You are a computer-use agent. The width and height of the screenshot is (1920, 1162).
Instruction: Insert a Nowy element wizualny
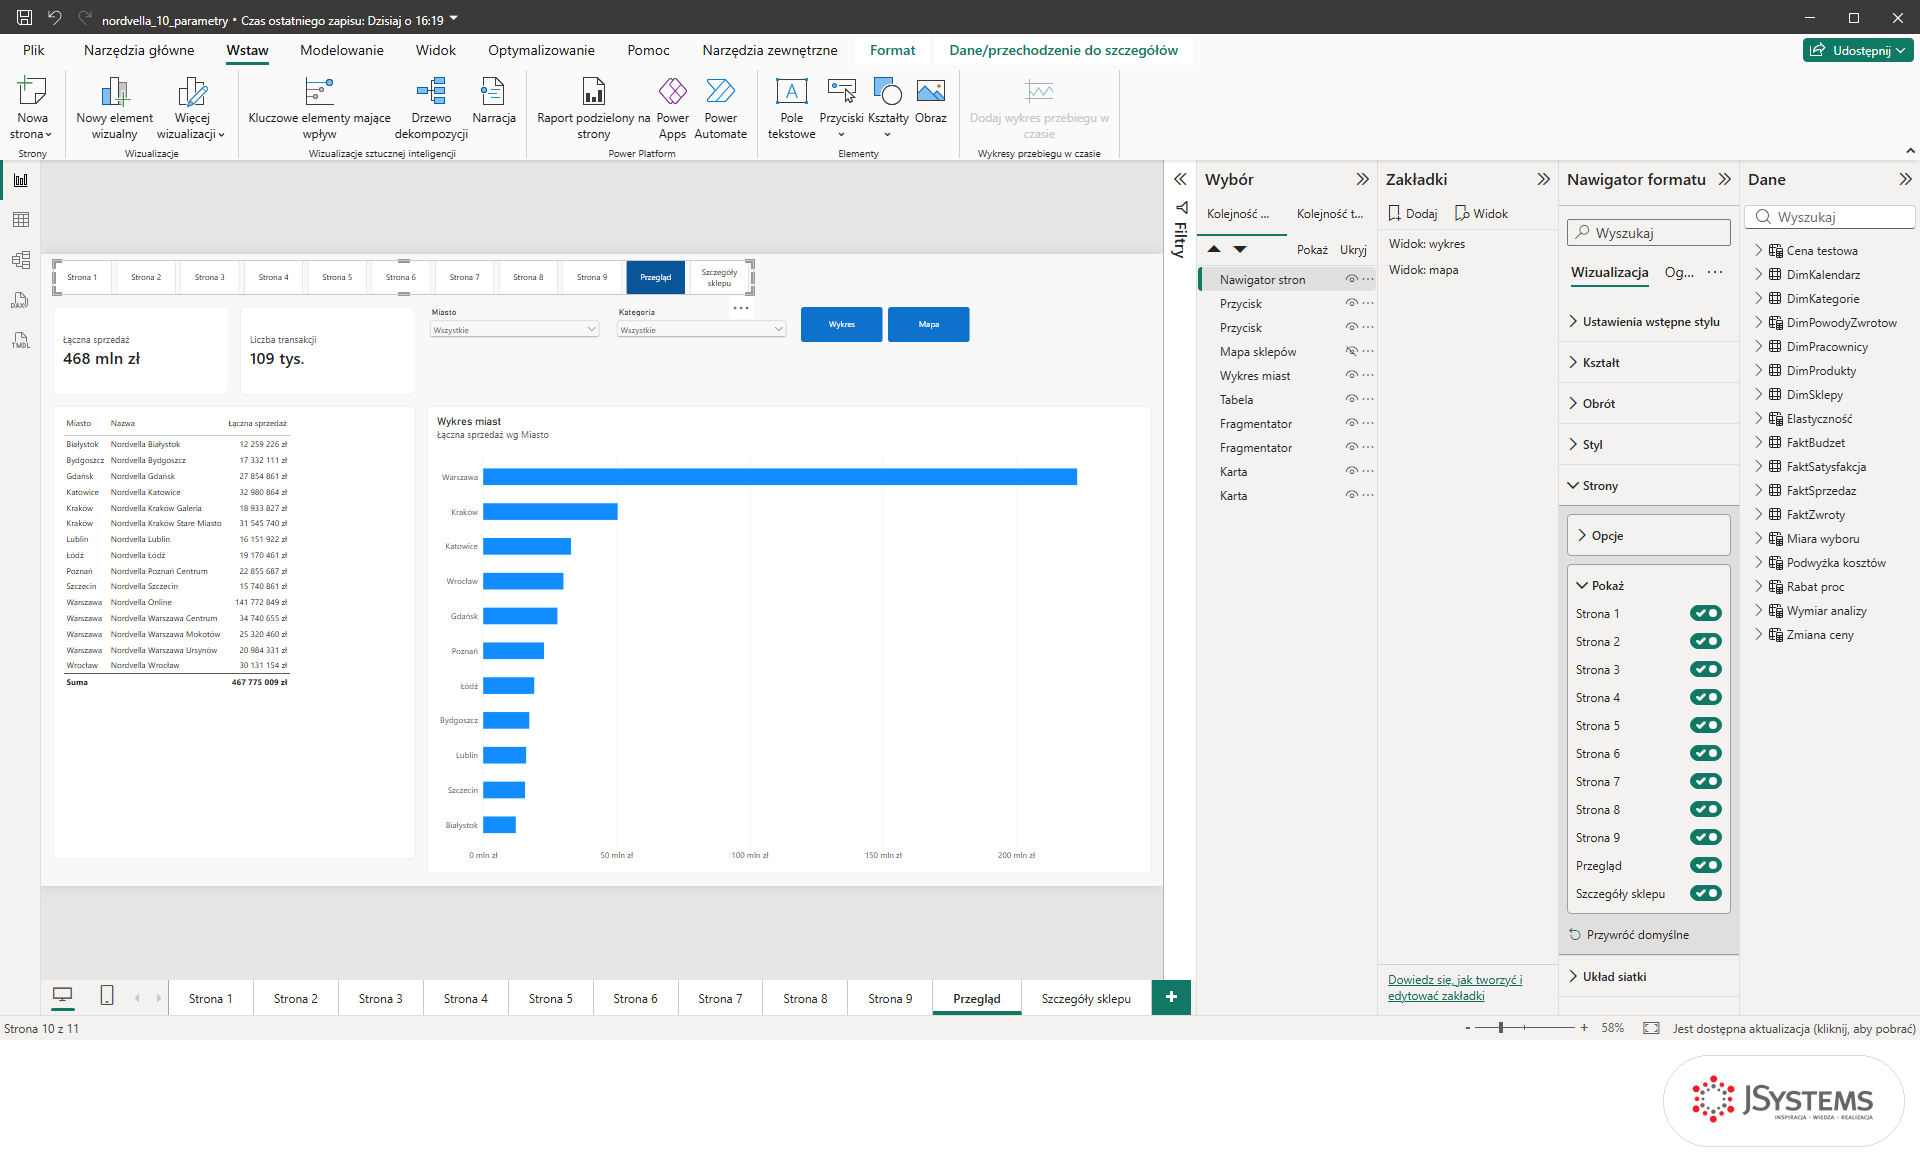(114, 108)
